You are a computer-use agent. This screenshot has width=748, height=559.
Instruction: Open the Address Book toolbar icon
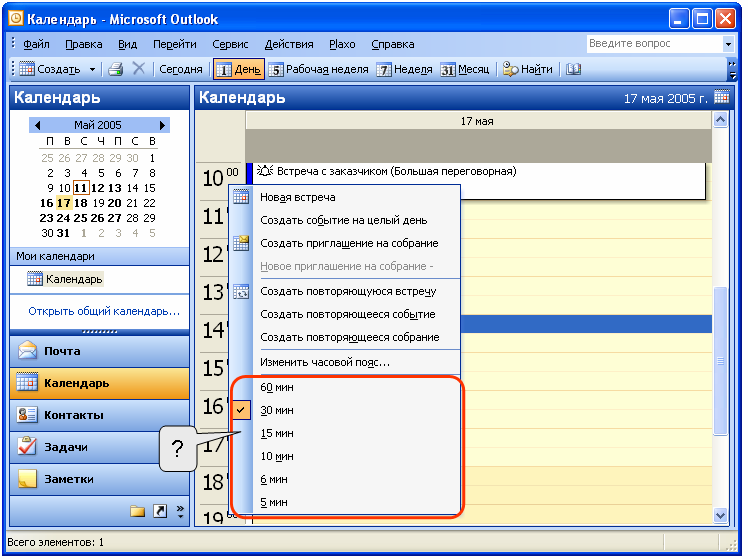coord(573,69)
